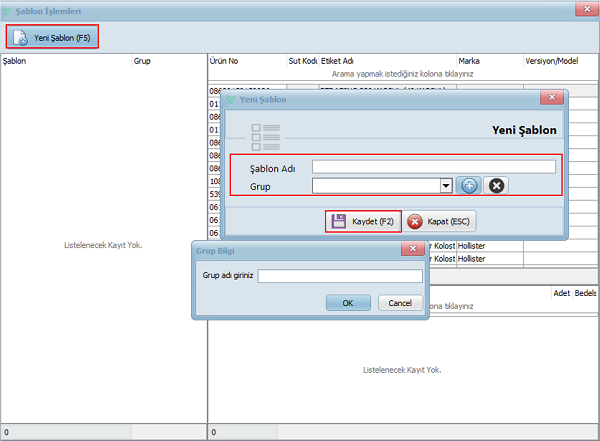Close the Yeni Şablon dialog window

point(549,99)
